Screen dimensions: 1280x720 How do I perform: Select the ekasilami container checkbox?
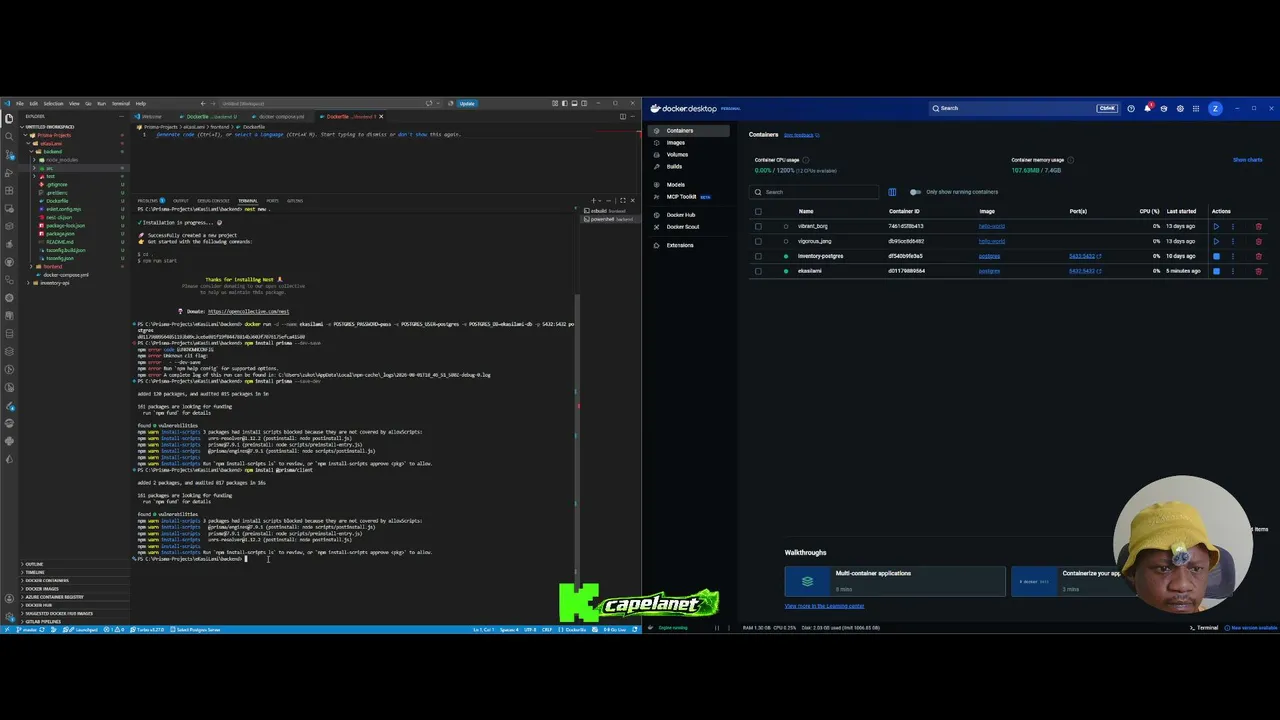tap(758, 271)
